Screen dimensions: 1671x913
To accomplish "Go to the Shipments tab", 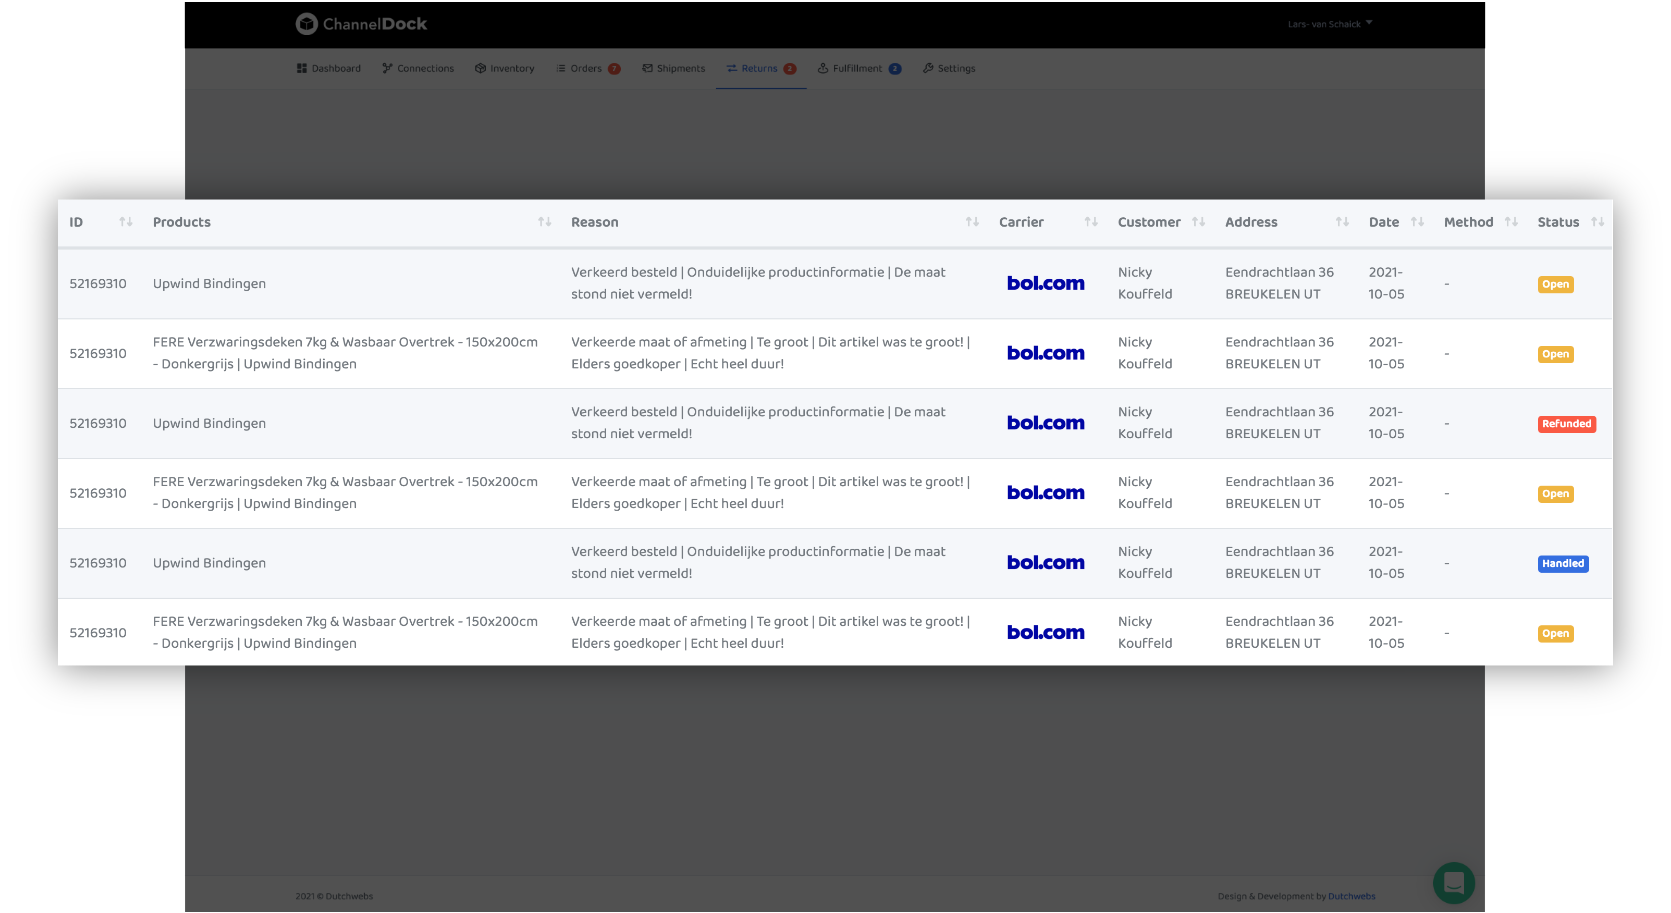I will coord(674,69).
